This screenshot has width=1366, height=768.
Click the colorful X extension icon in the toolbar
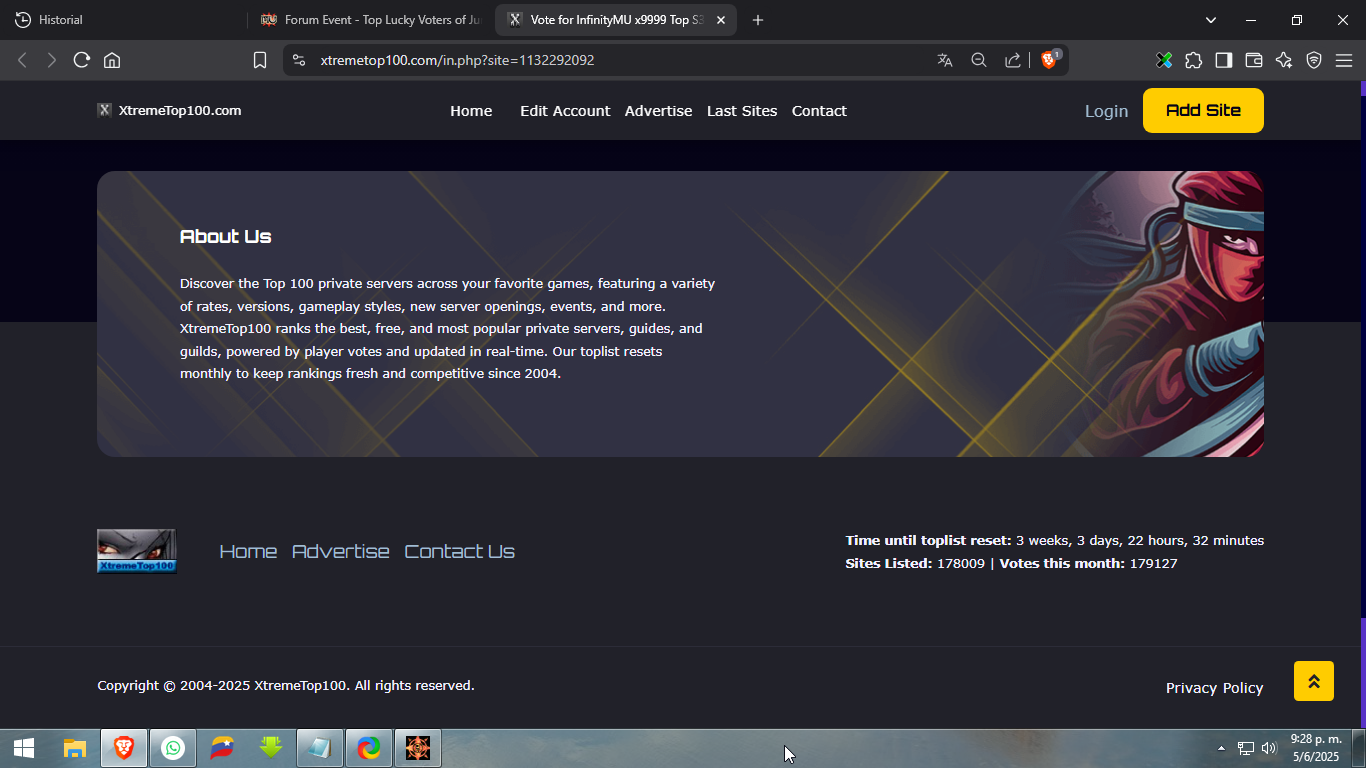pyautogui.click(x=1164, y=60)
